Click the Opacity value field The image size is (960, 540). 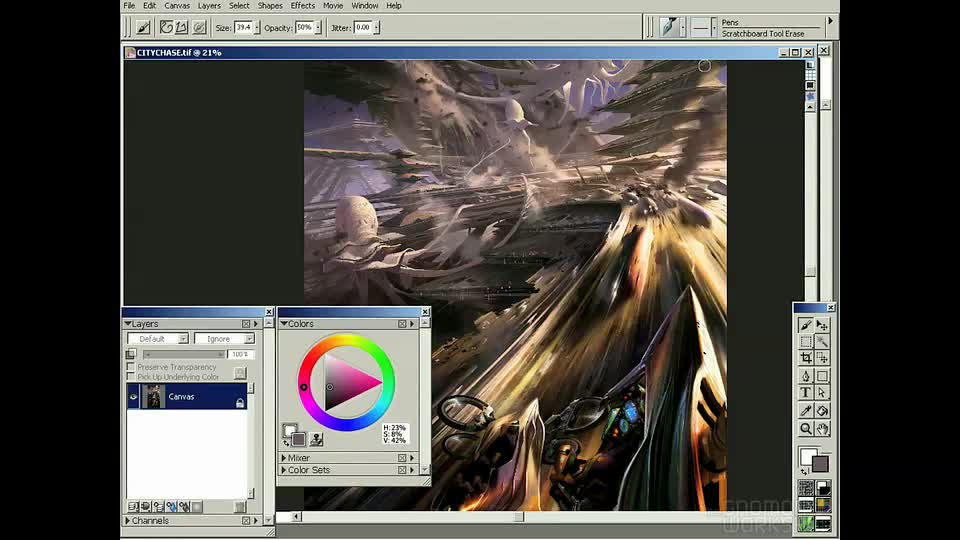point(304,28)
